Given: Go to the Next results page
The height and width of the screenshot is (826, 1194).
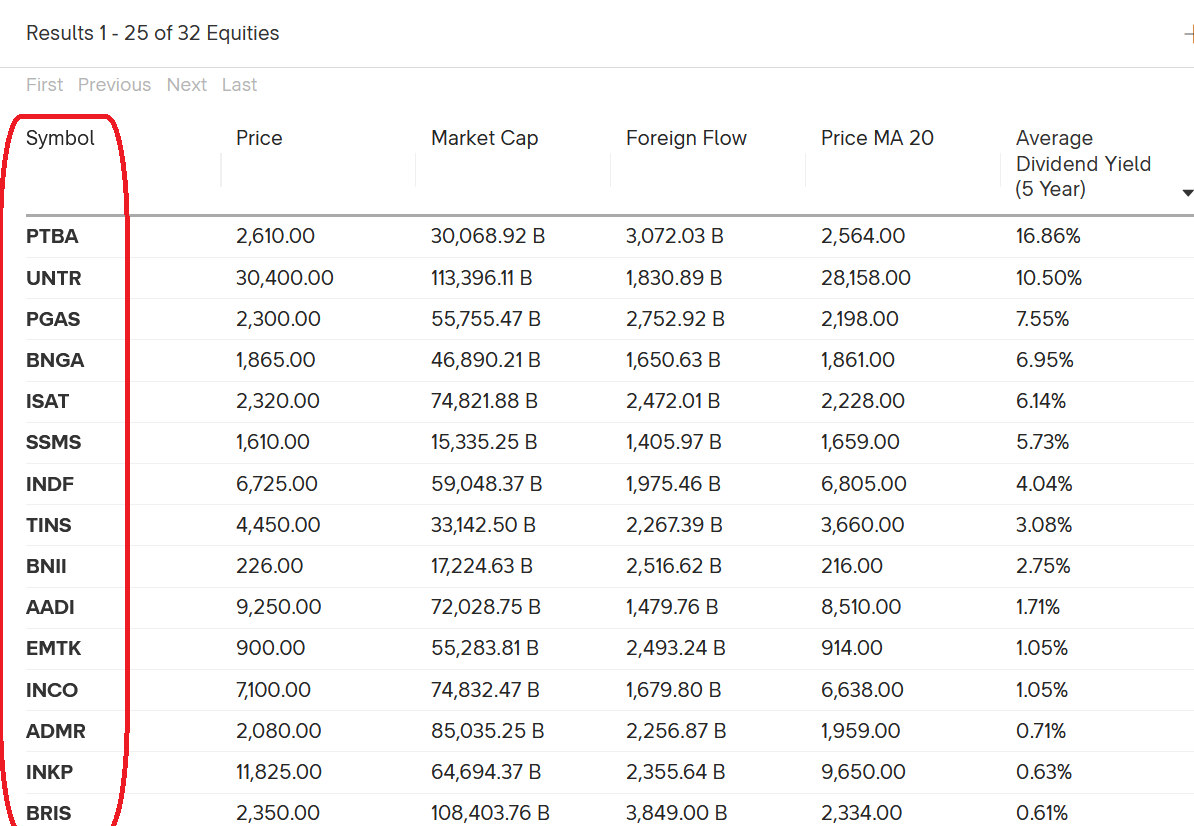Looking at the screenshot, I should (187, 85).
